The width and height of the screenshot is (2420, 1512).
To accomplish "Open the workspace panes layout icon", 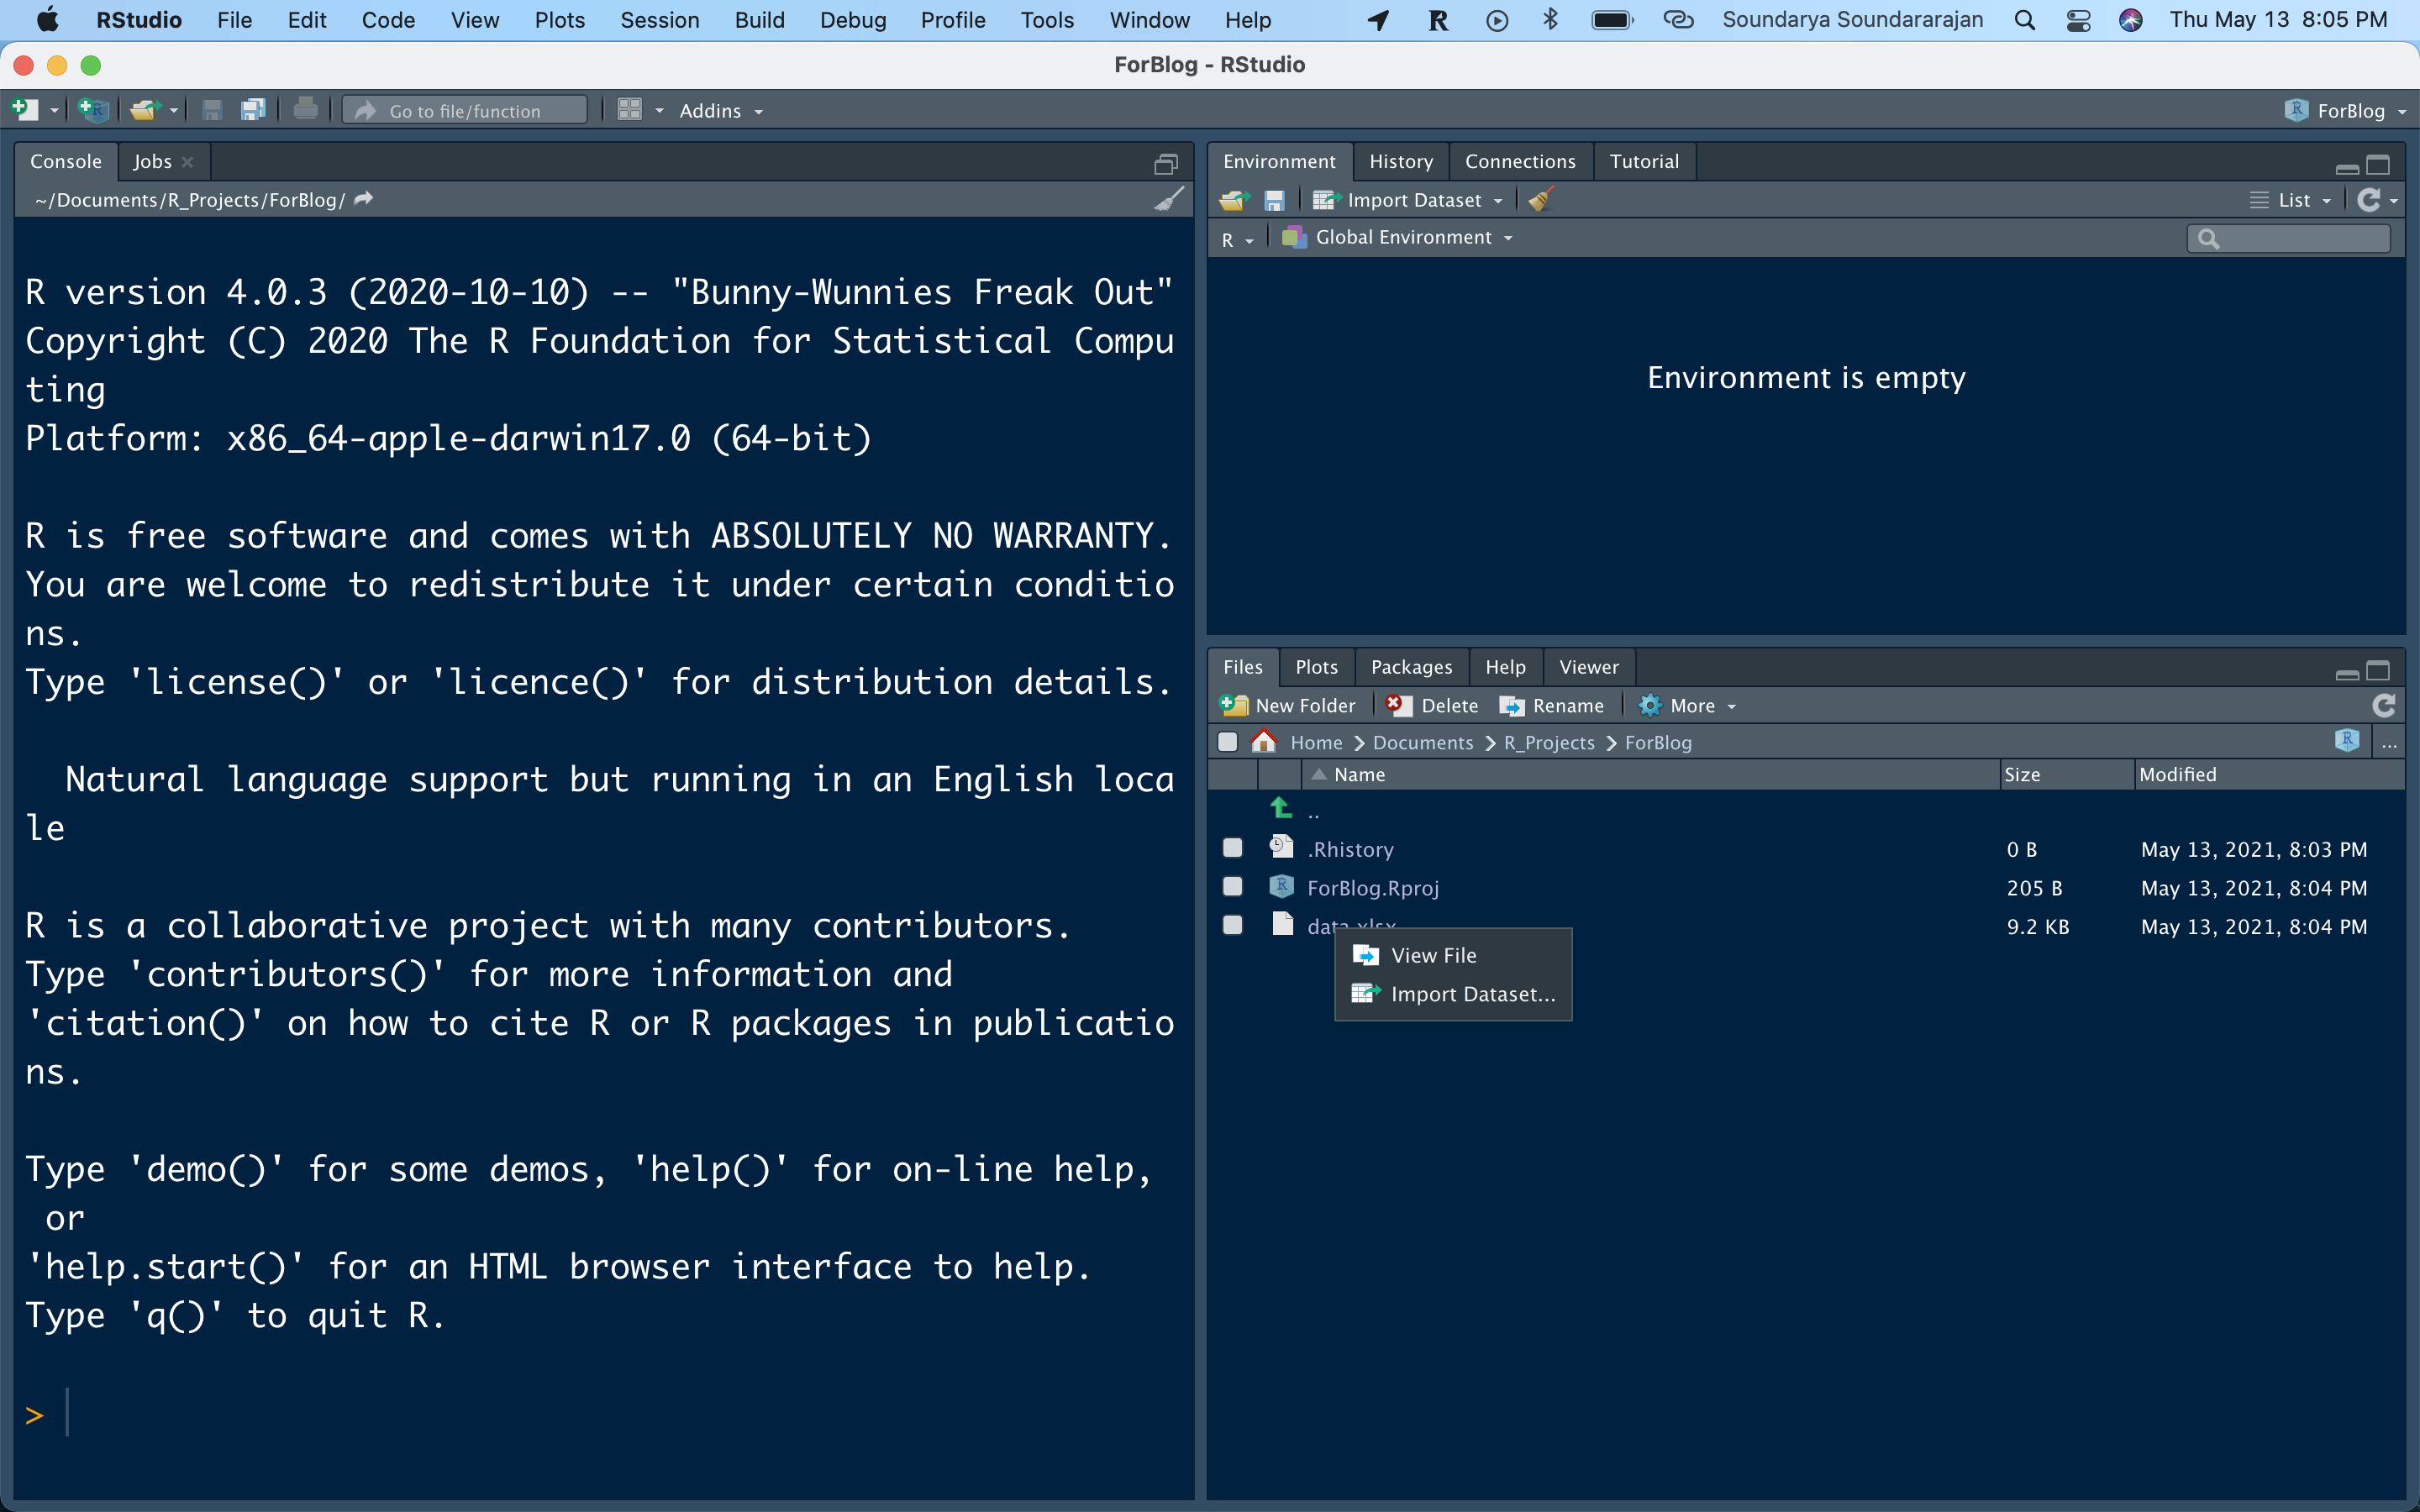I will point(629,110).
